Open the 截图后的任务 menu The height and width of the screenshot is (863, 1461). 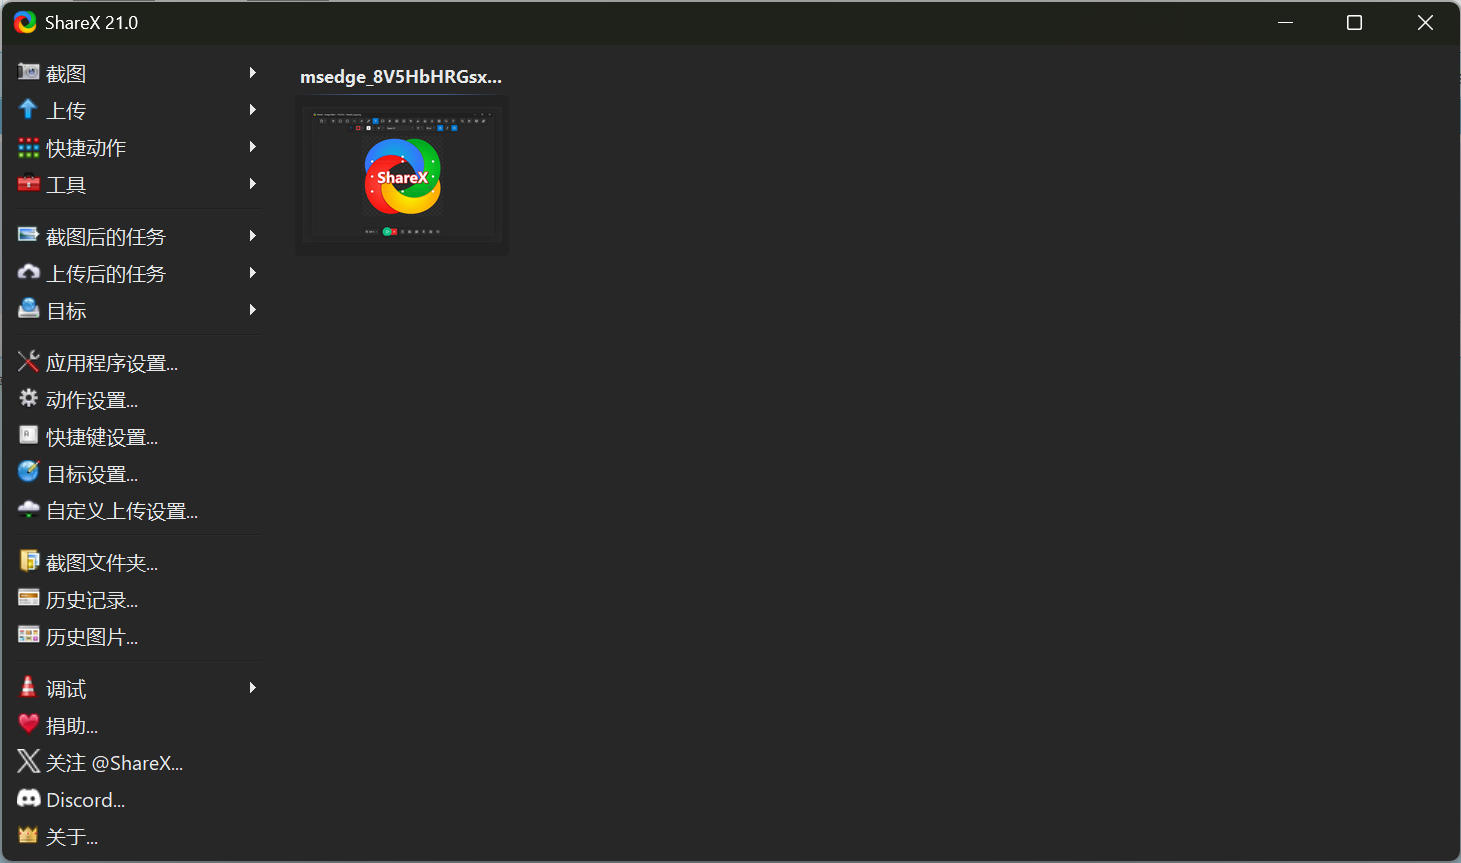(138, 236)
